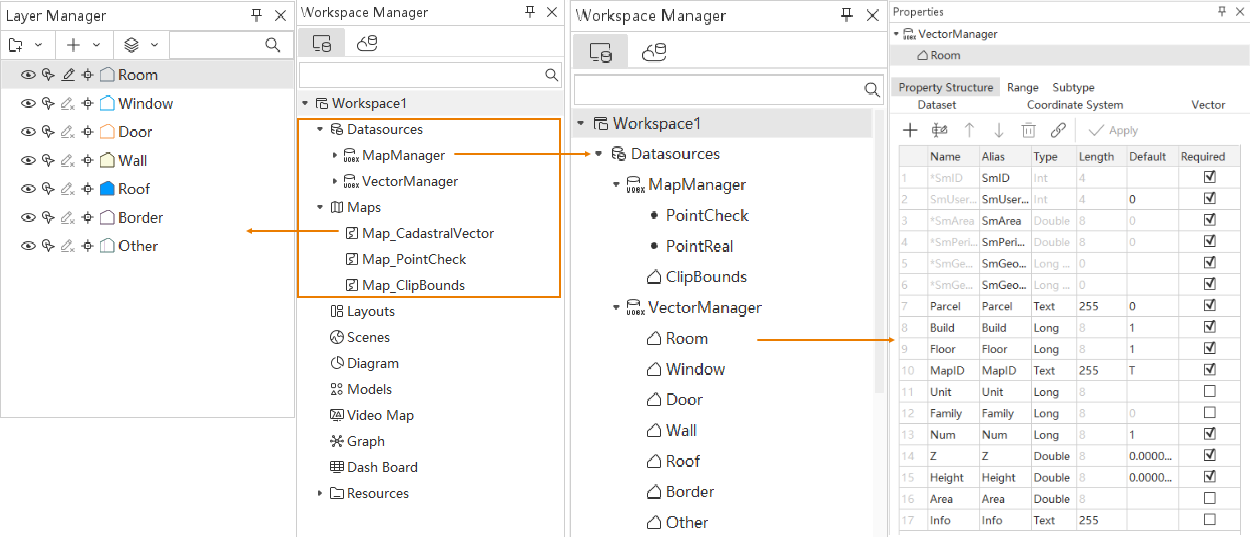Viewport: 1250px width, 537px height.
Task: Check the Required box for Unit field
Action: (x=1209, y=391)
